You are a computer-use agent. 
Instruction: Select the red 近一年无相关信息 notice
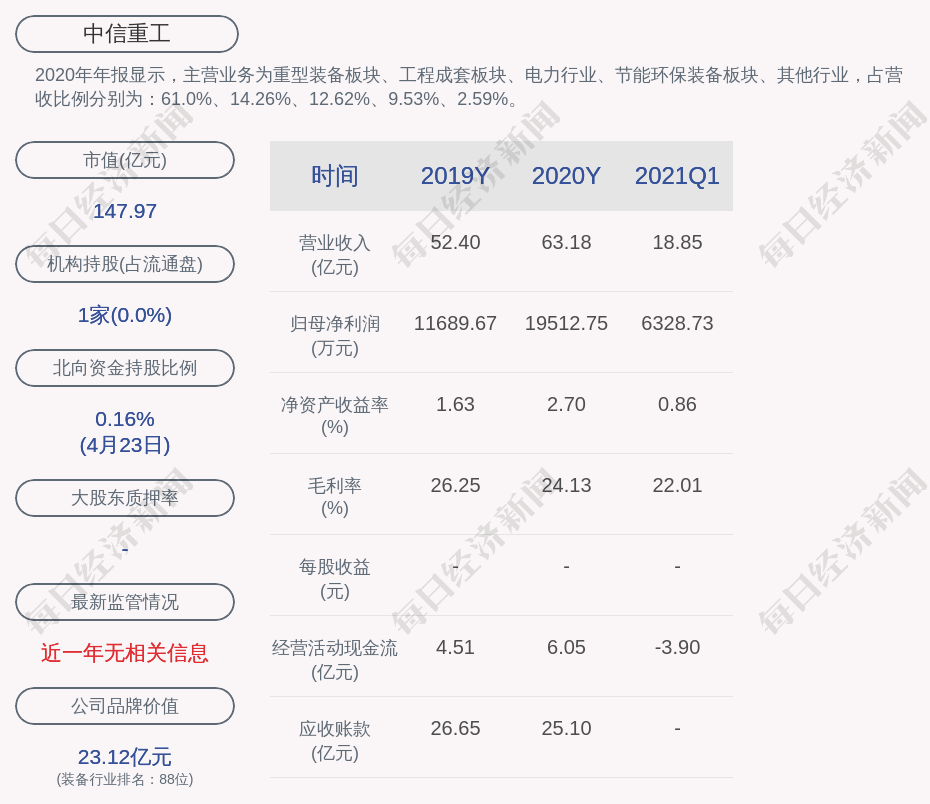click(125, 653)
